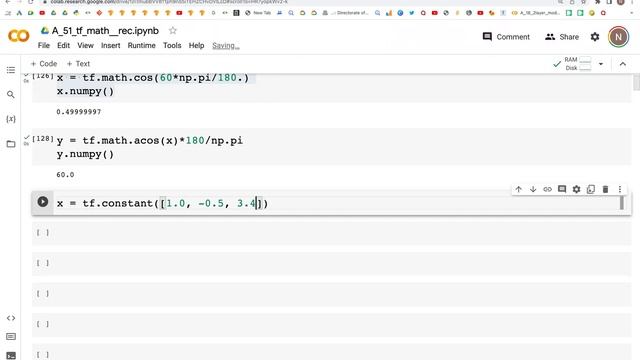The height and width of the screenshot is (360, 640).
Task: Click the Saving... status link
Action: pyautogui.click(x=225, y=46)
